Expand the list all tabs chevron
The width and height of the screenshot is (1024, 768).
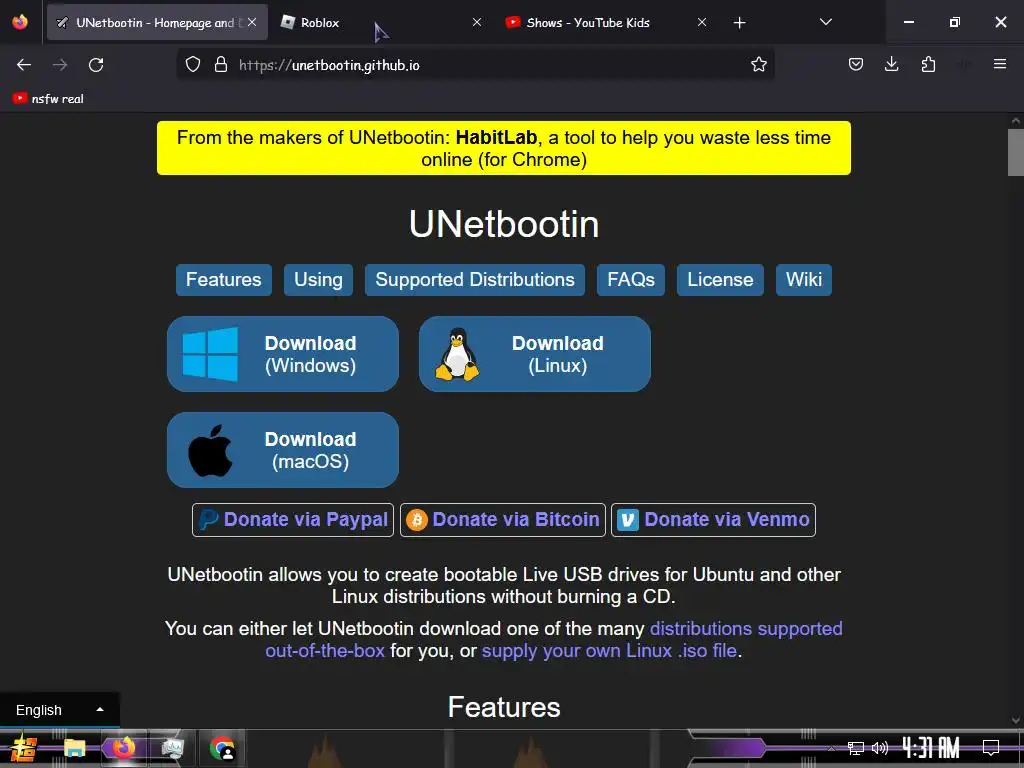tap(825, 22)
